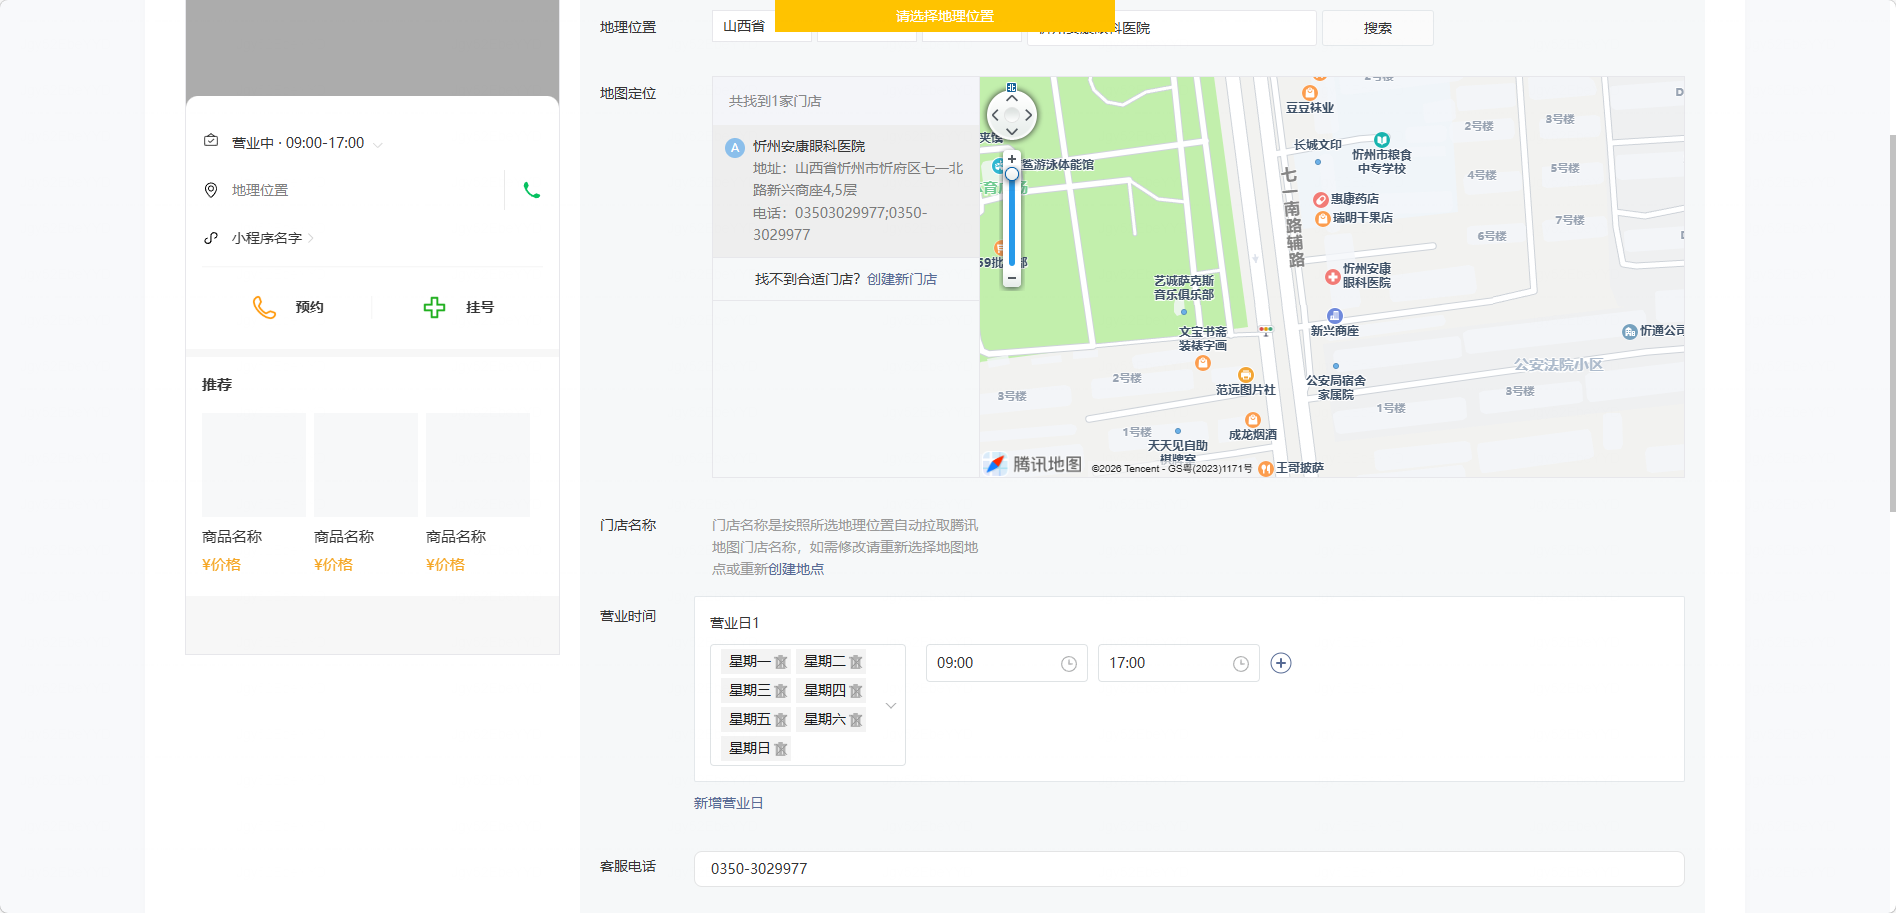Click 忻州安康眼科医院 red marker on map
This screenshot has width=1896, height=913.
tap(1333, 277)
